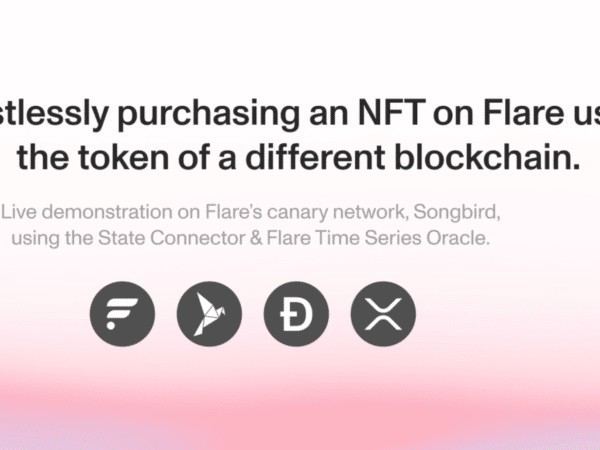The width and height of the screenshot is (600, 450).
Task: Click "Flare Time Series Oracle." text
Action: click(x=378, y=238)
